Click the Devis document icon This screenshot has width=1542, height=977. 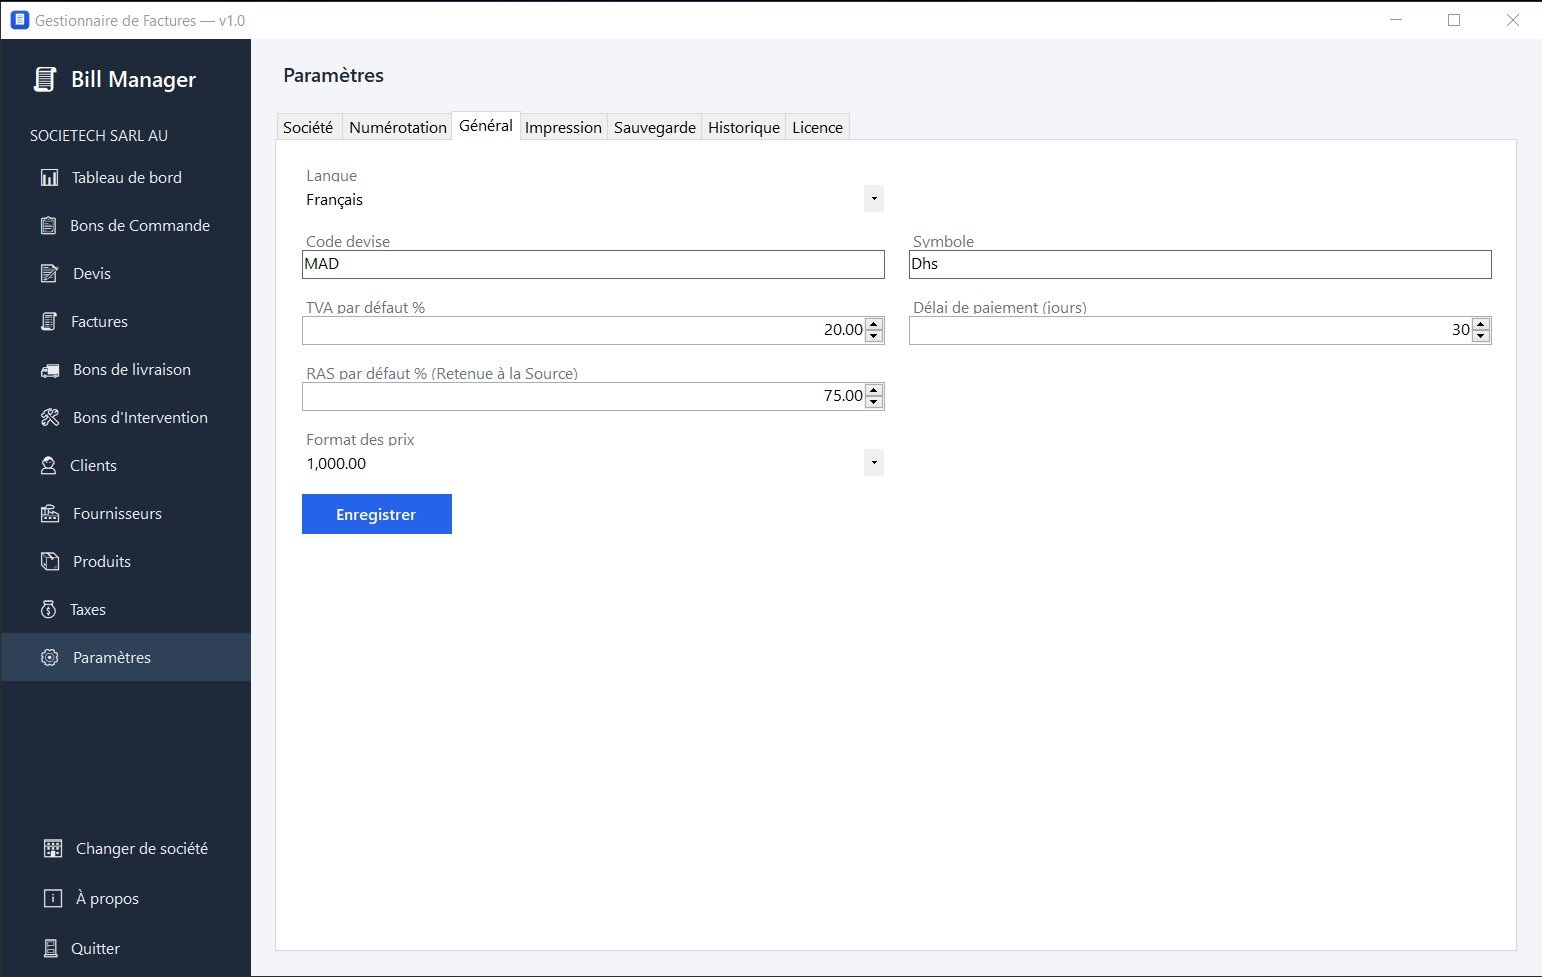point(49,273)
